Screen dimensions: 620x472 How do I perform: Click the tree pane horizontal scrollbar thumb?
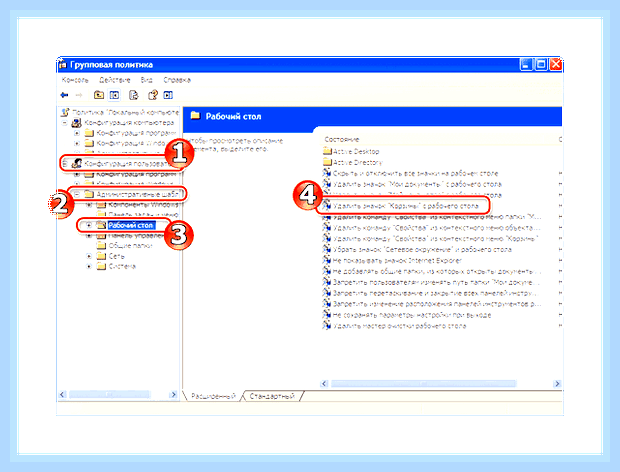(110, 394)
